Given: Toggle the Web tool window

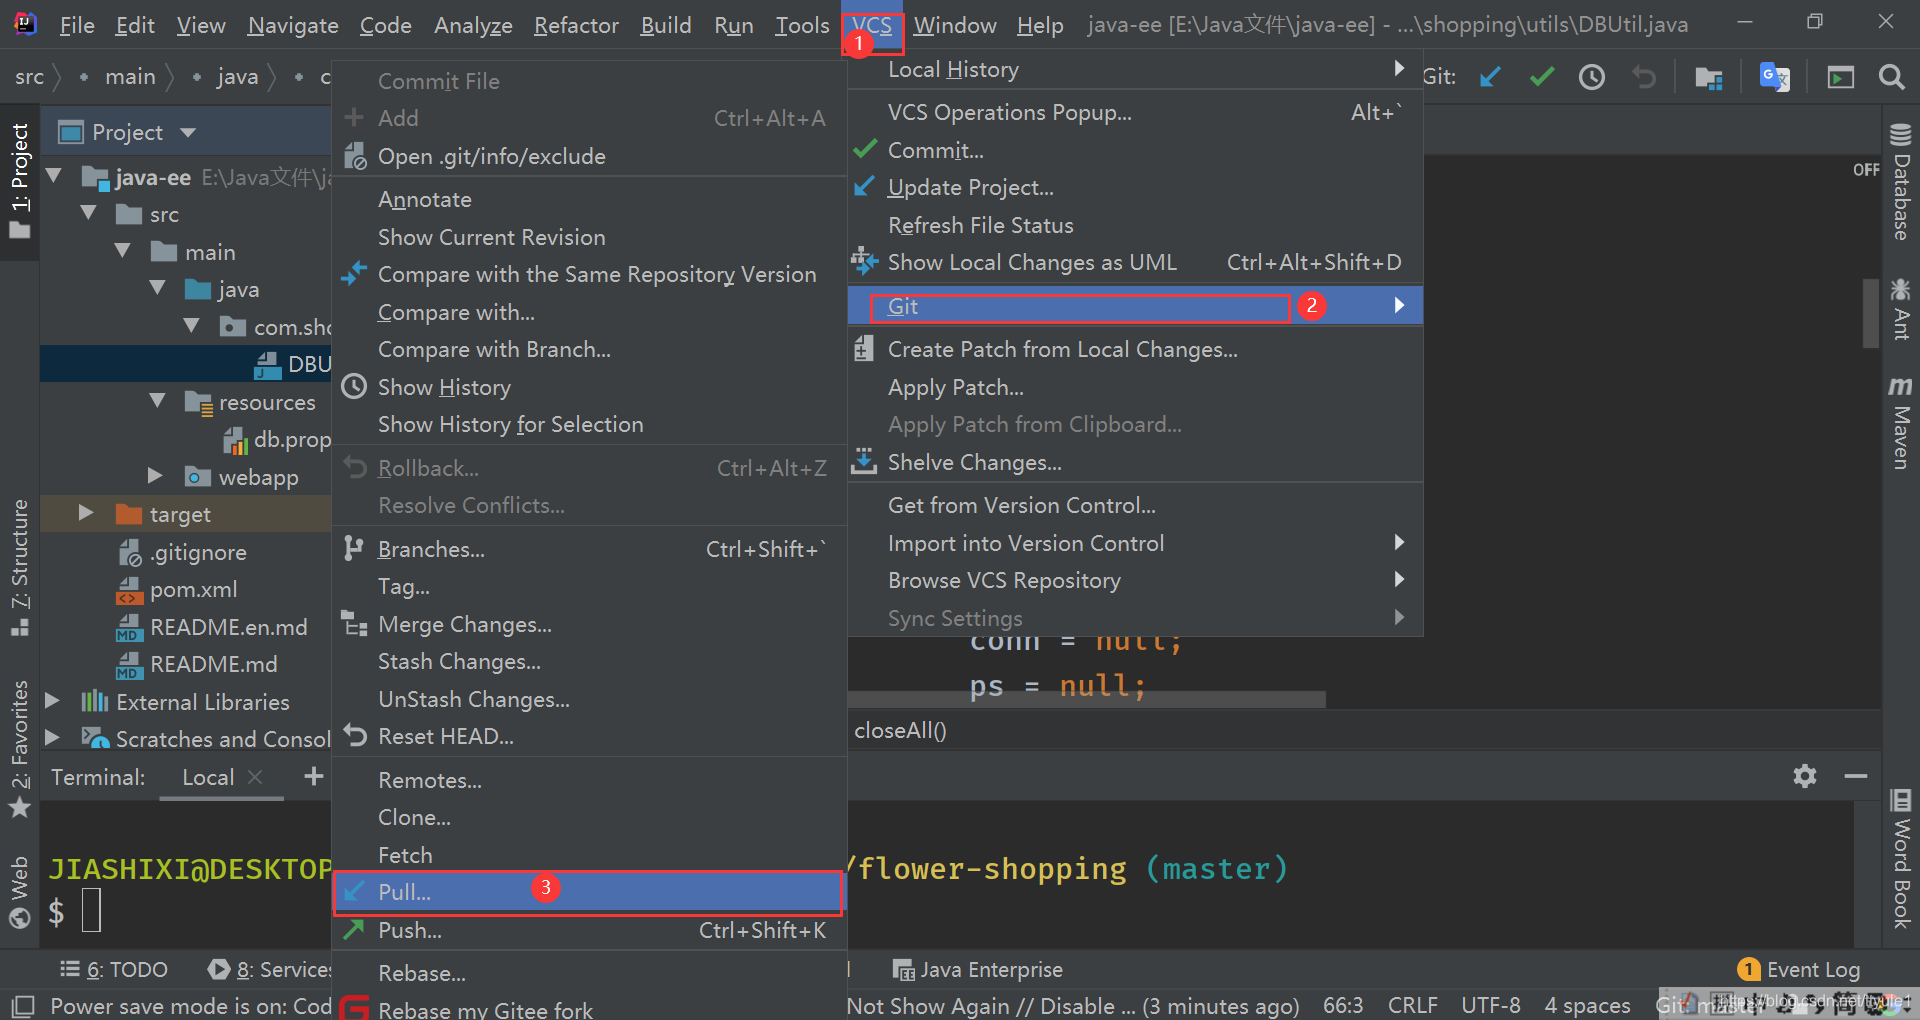Looking at the screenshot, I should coord(20,892).
